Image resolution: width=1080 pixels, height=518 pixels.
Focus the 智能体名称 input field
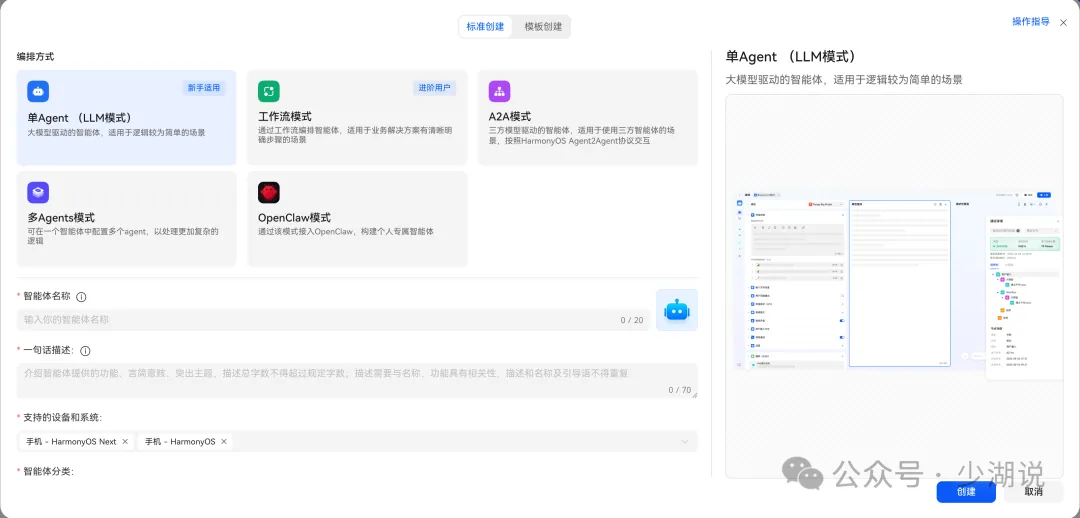click(333, 320)
